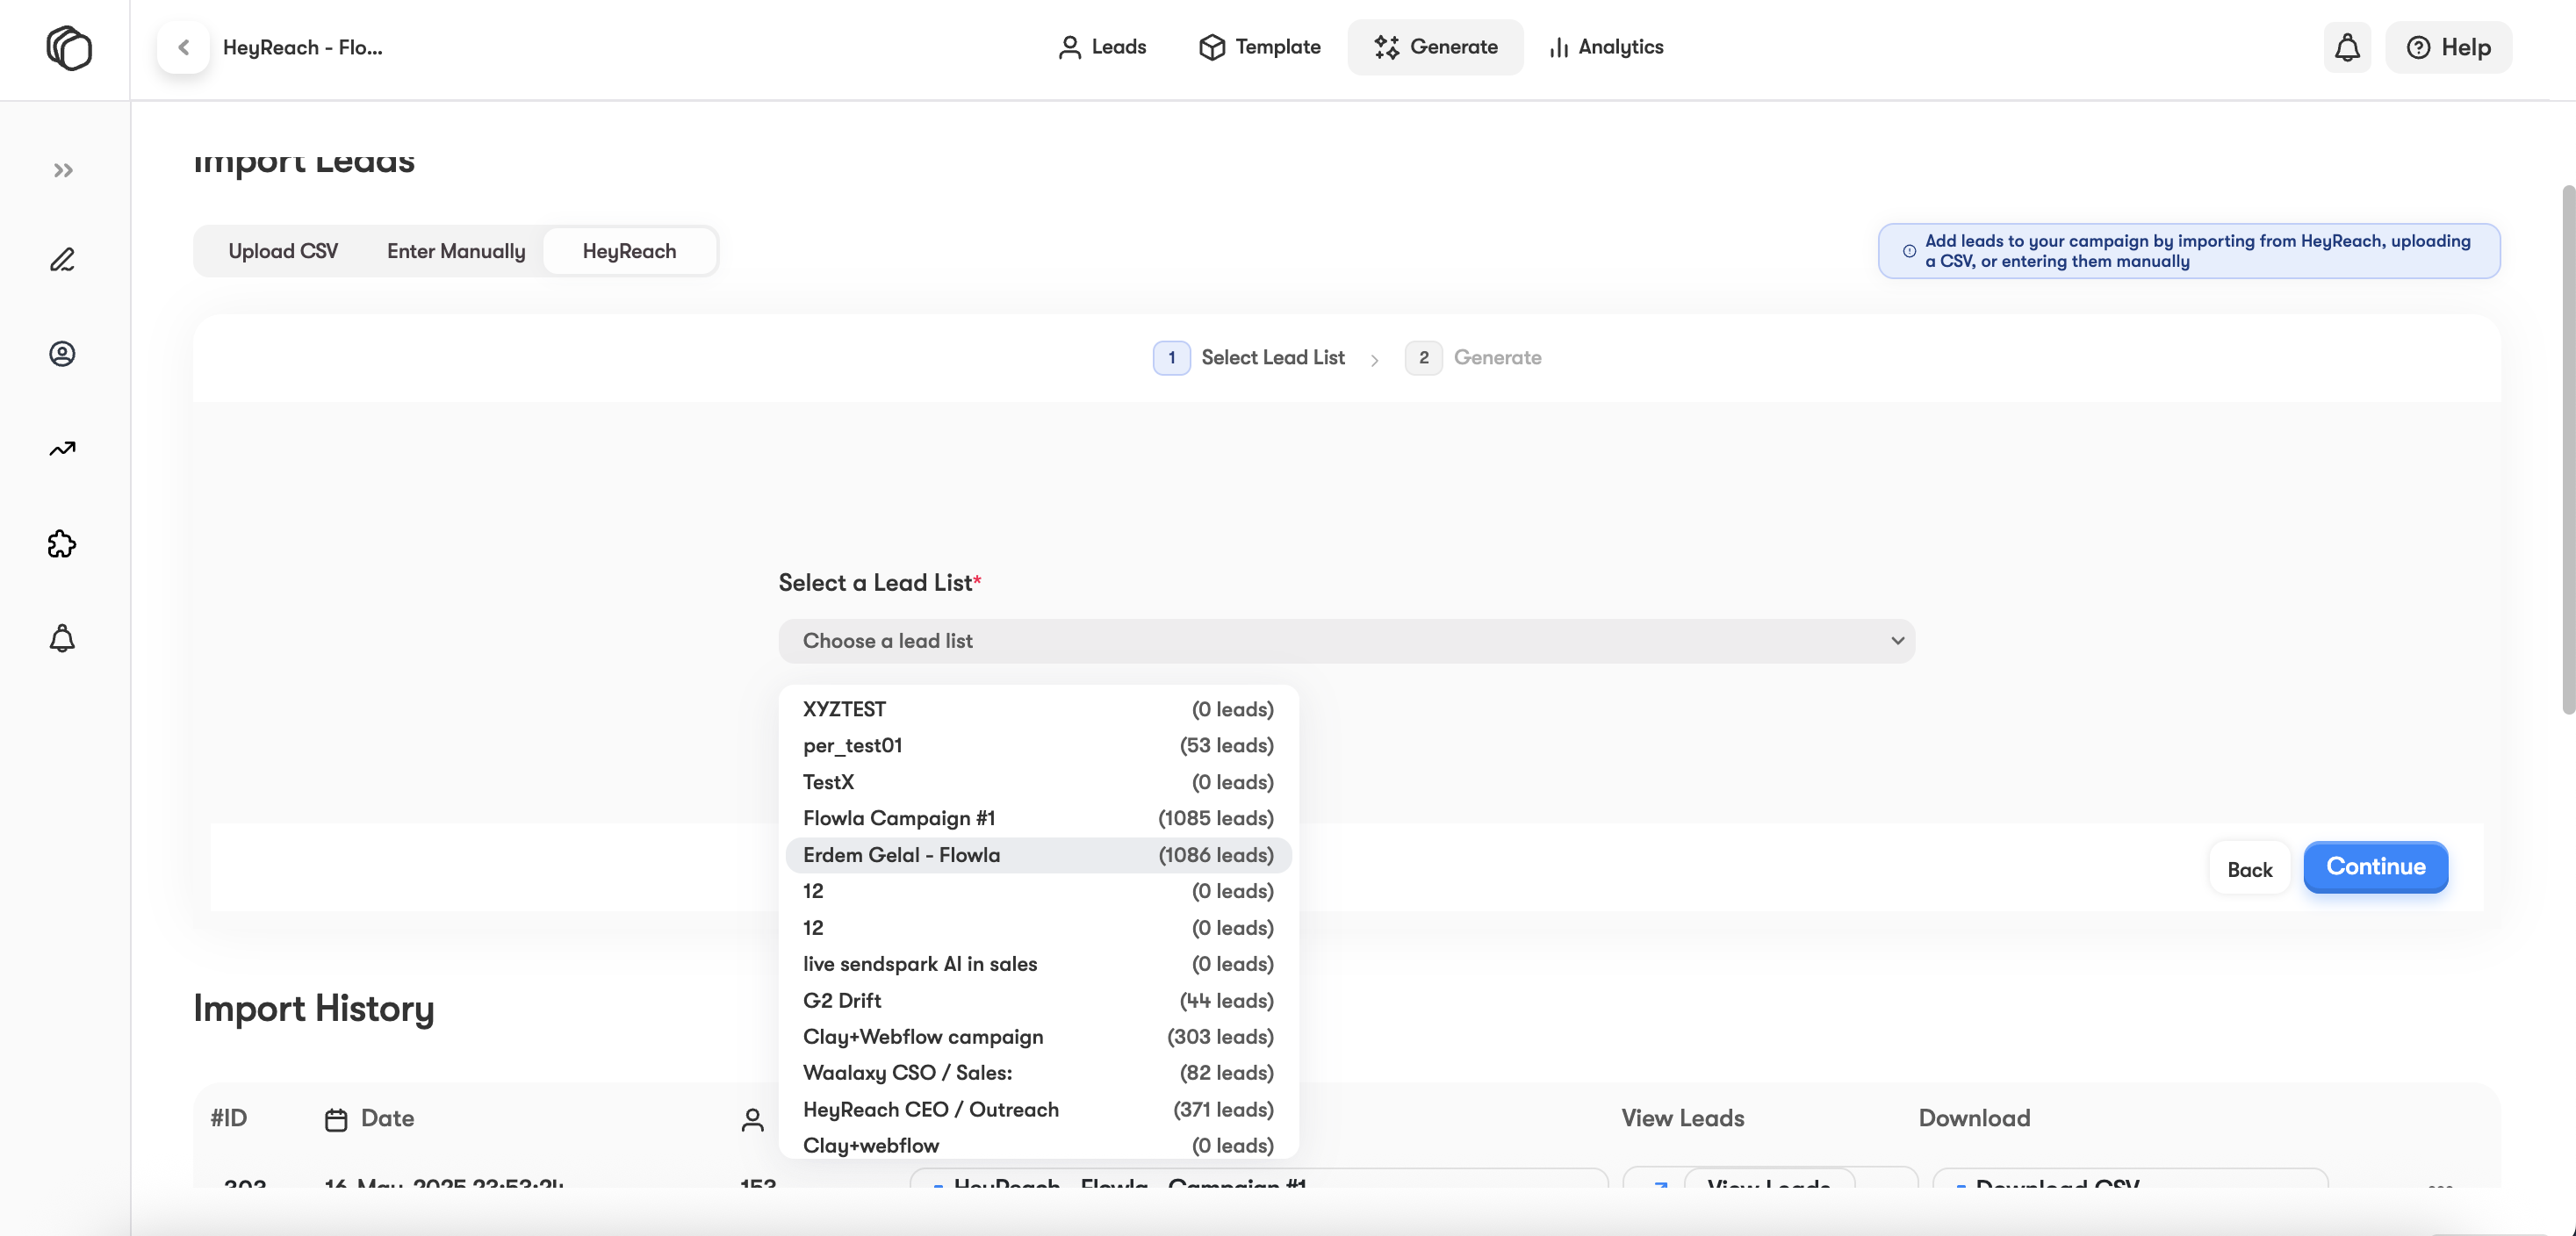2576x1236 pixels.
Task: Click step 1 Select Lead List
Action: pyautogui.click(x=1248, y=358)
